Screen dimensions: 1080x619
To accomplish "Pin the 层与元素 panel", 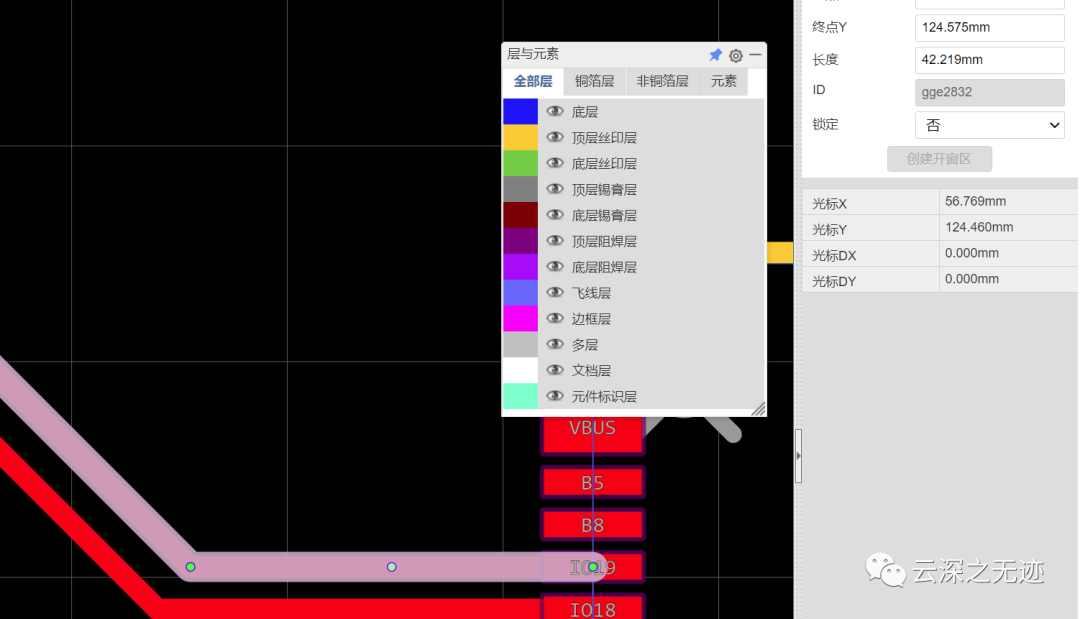I will point(715,55).
